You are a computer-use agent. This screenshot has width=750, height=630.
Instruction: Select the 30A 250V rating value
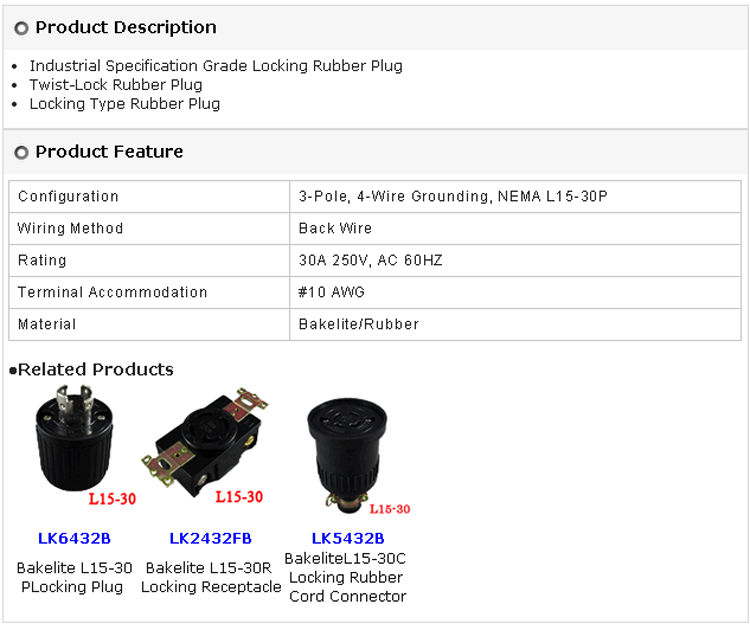point(370,261)
